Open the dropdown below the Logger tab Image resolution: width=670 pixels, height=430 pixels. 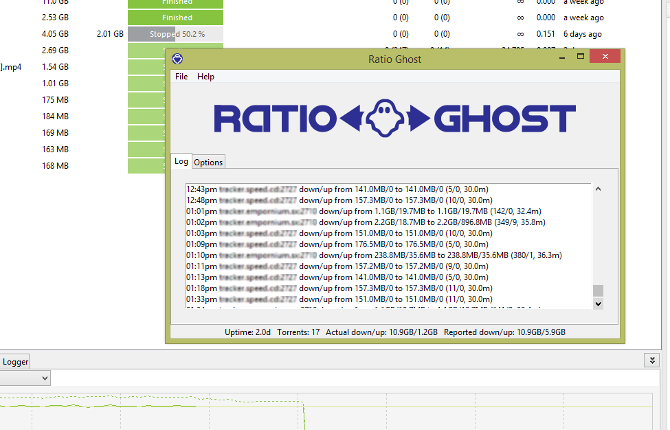coord(25,378)
